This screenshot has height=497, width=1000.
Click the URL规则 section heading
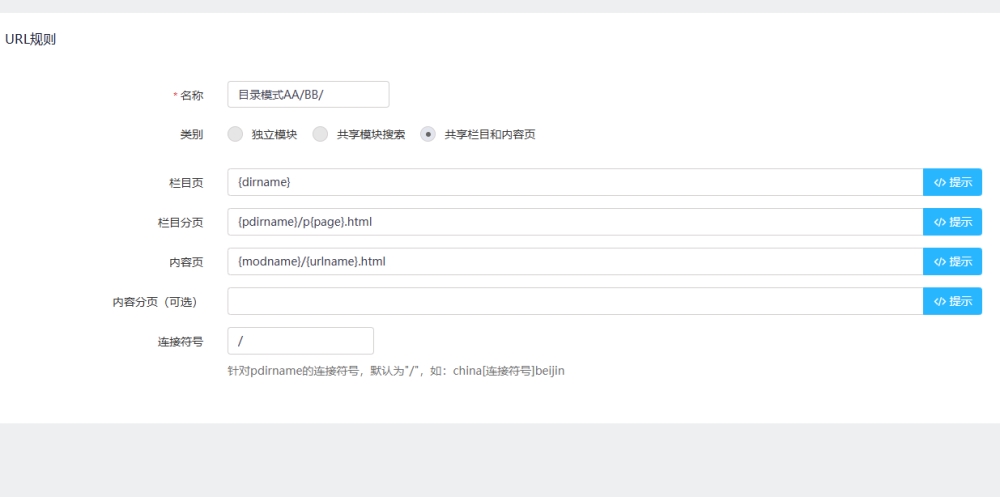tap(31, 40)
